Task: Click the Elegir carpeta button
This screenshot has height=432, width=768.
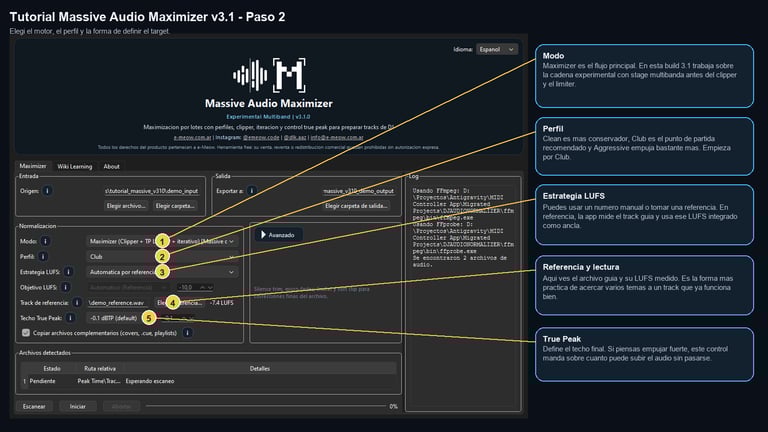Action: (175, 206)
